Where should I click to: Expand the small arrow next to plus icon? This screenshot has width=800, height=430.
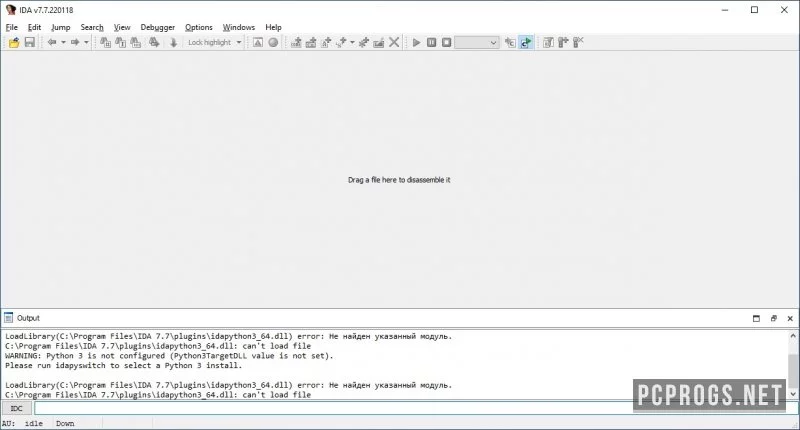point(352,42)
